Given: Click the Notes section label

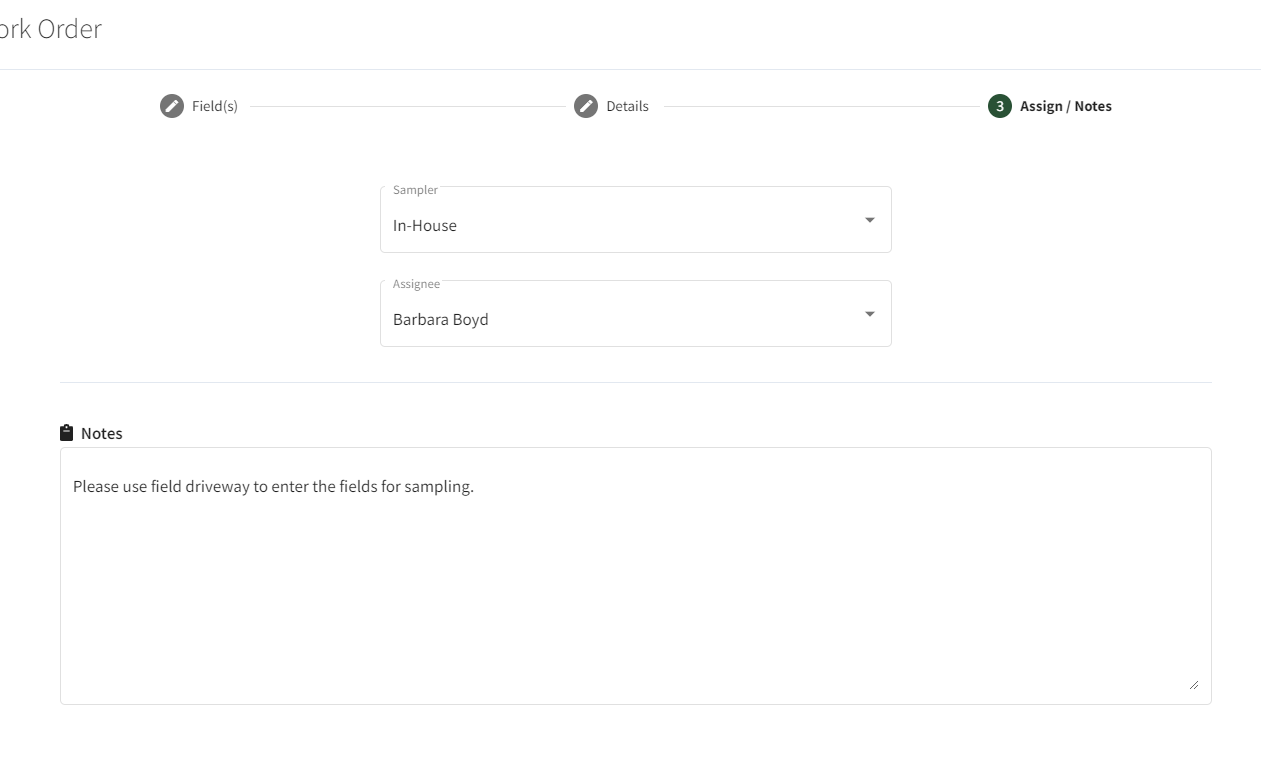Looking at the screenshot, I should (x=102, y=434).
